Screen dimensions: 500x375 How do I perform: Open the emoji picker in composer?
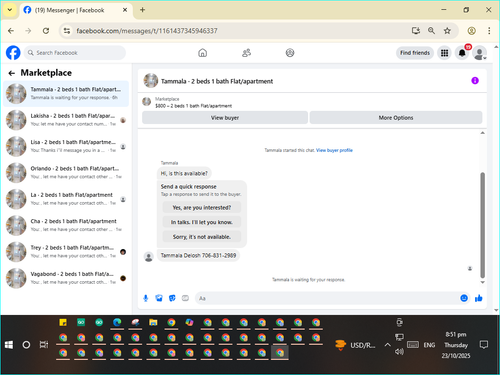464,298
